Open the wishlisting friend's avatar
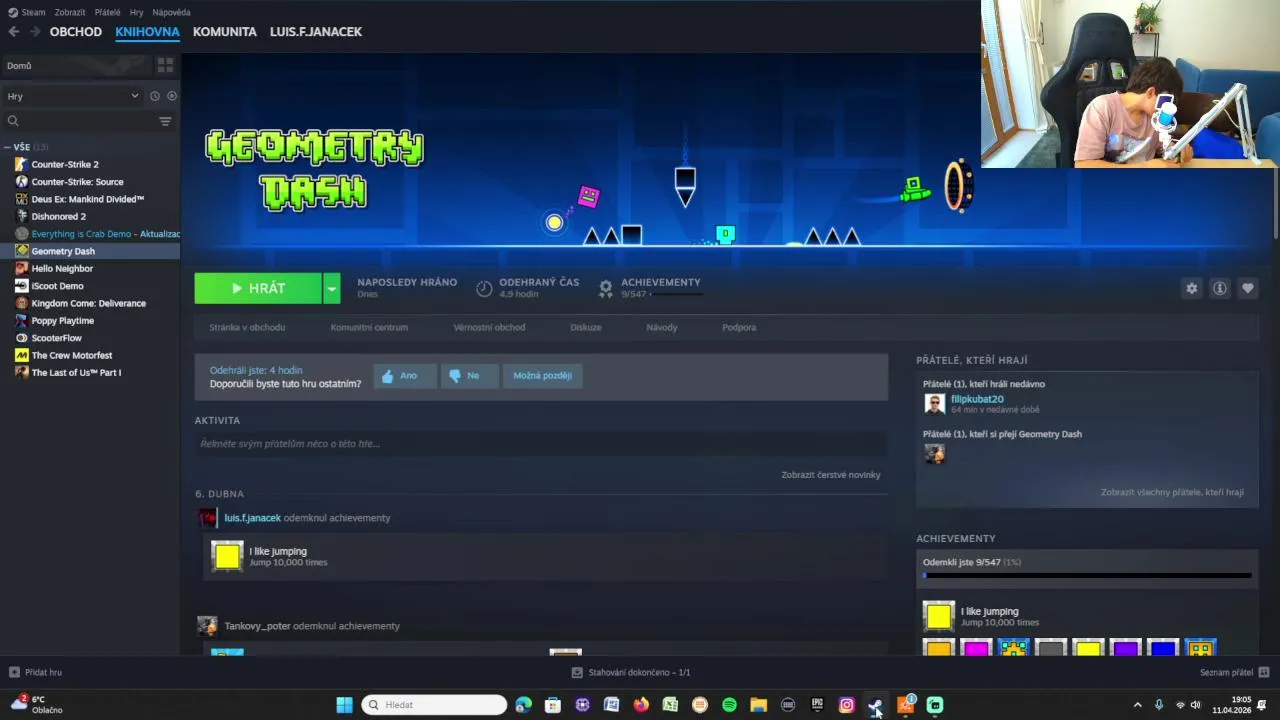This screenshot has height=720, width=1280. tap(934, 454)
